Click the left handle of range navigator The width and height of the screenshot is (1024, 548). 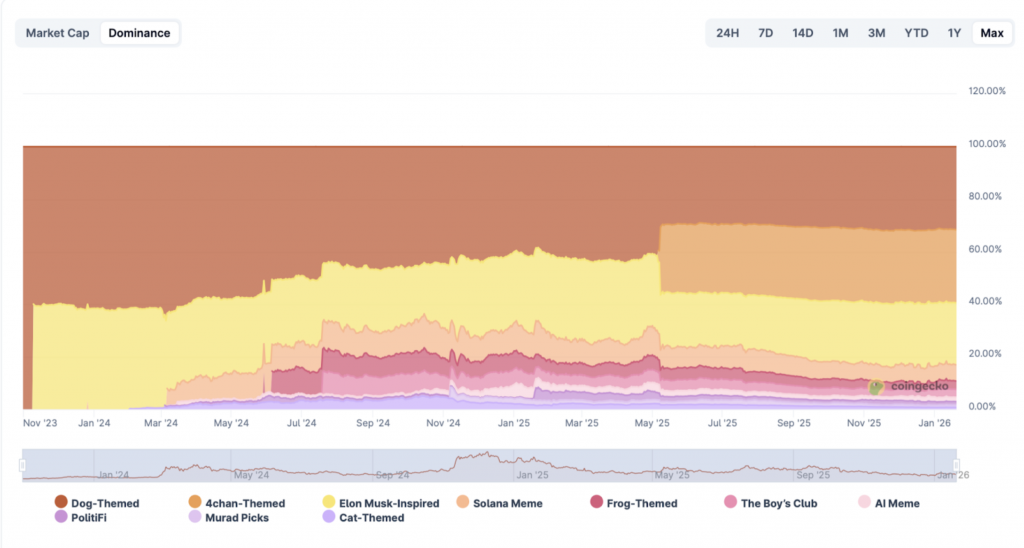click(22, 465)
